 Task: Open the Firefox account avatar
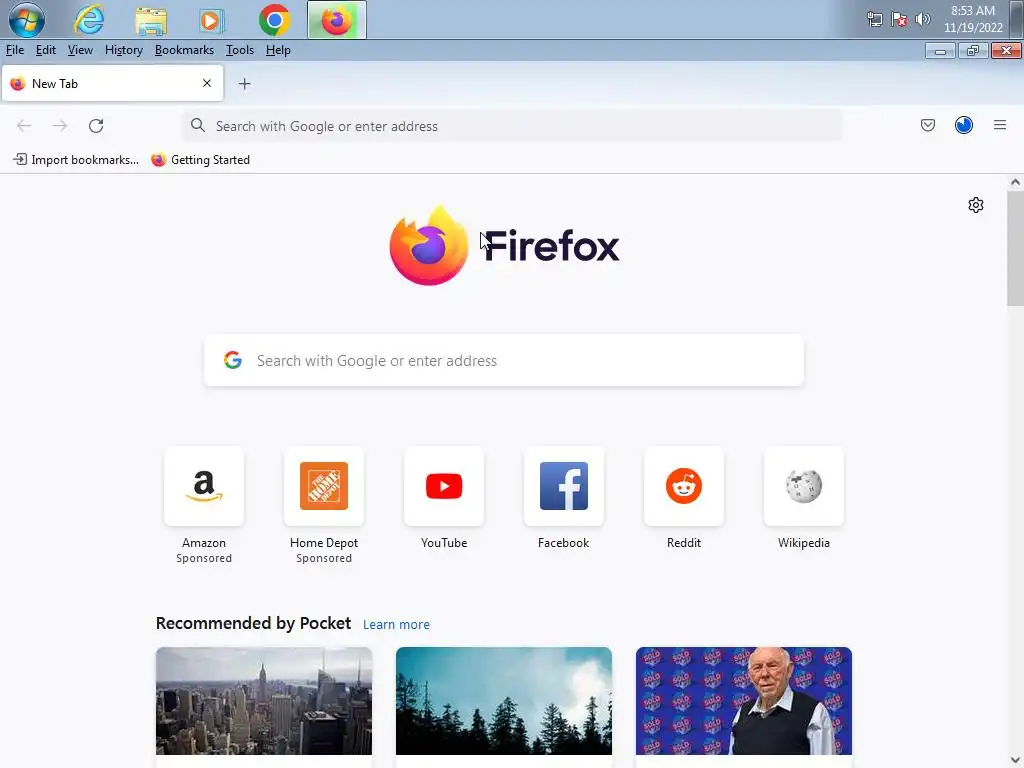click(963, 125)
